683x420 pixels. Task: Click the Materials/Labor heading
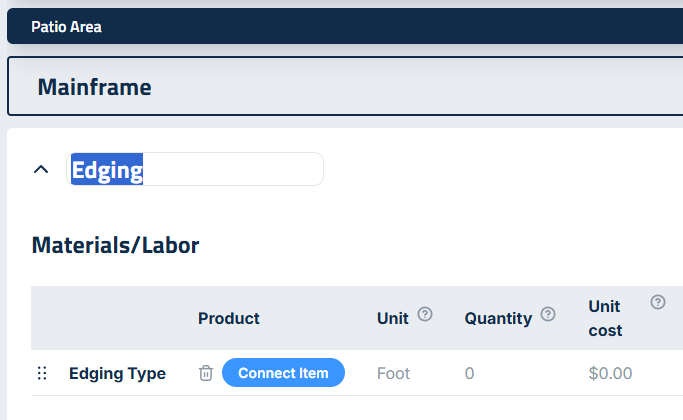(x=115, y=245)
